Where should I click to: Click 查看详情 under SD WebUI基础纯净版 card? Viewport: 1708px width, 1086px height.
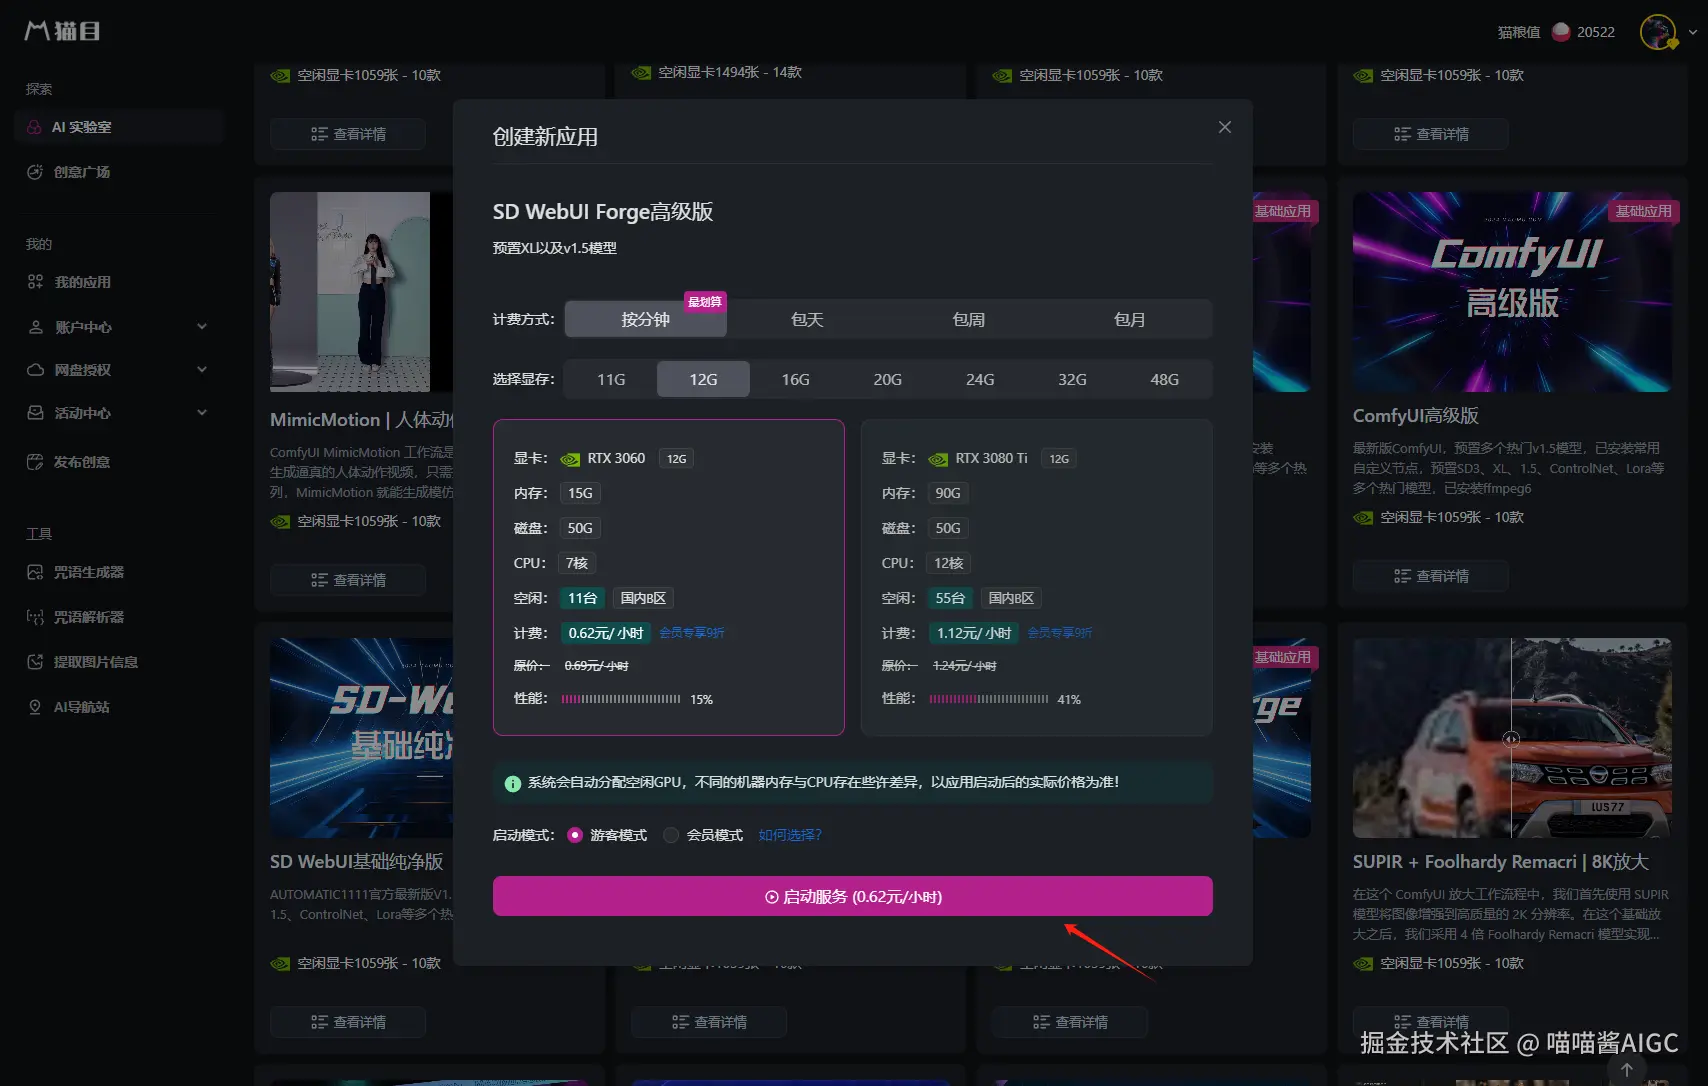click(x=348, y=1022)
